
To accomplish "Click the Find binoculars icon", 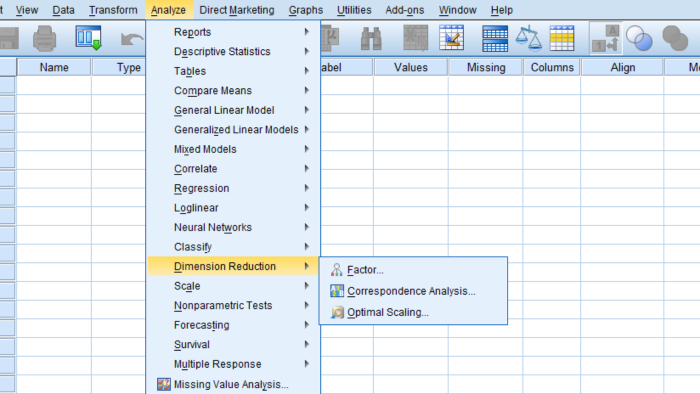I will [371, 38].
